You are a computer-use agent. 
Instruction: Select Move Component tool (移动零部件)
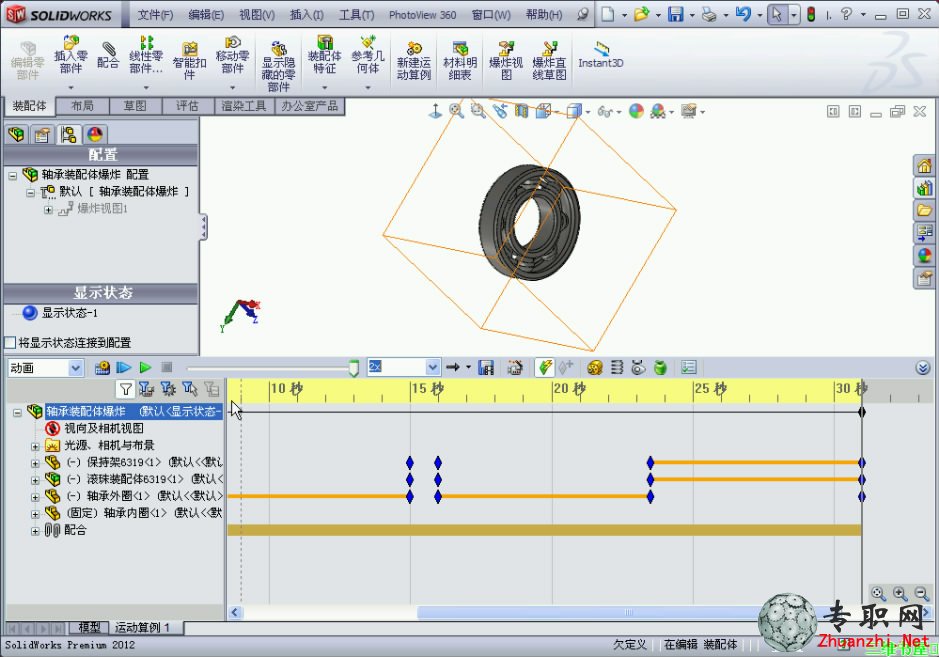click(x=232, y=55)
